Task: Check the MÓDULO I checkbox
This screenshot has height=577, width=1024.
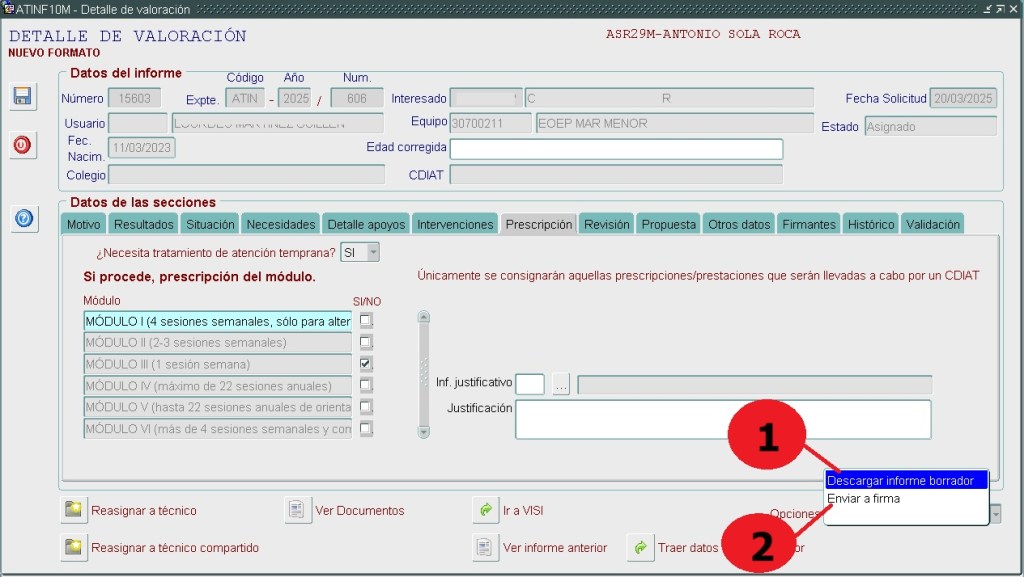Action: [x=366, y=321]
